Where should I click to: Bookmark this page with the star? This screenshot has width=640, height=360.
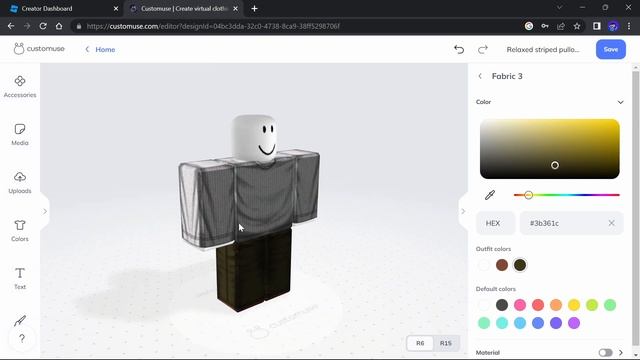click(x=577, y=26)
